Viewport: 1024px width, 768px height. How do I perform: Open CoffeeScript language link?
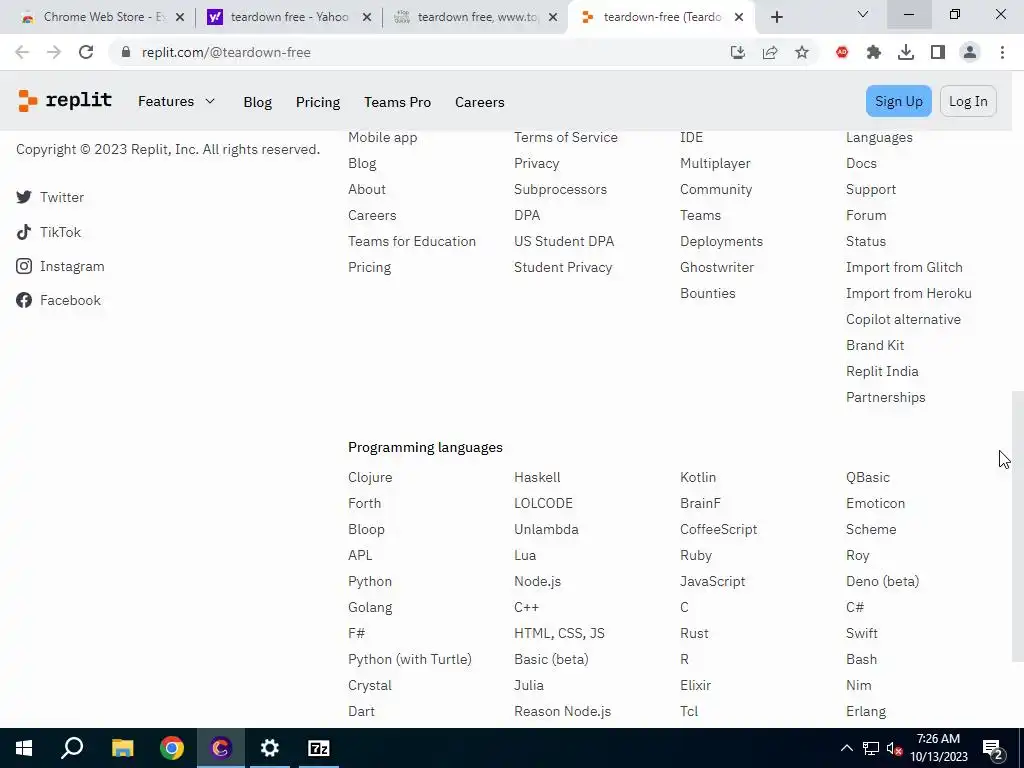(x=718, y=529)
